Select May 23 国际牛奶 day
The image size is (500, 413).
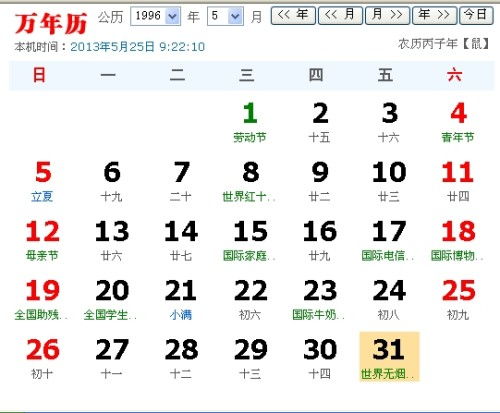(x=319, y=300)
